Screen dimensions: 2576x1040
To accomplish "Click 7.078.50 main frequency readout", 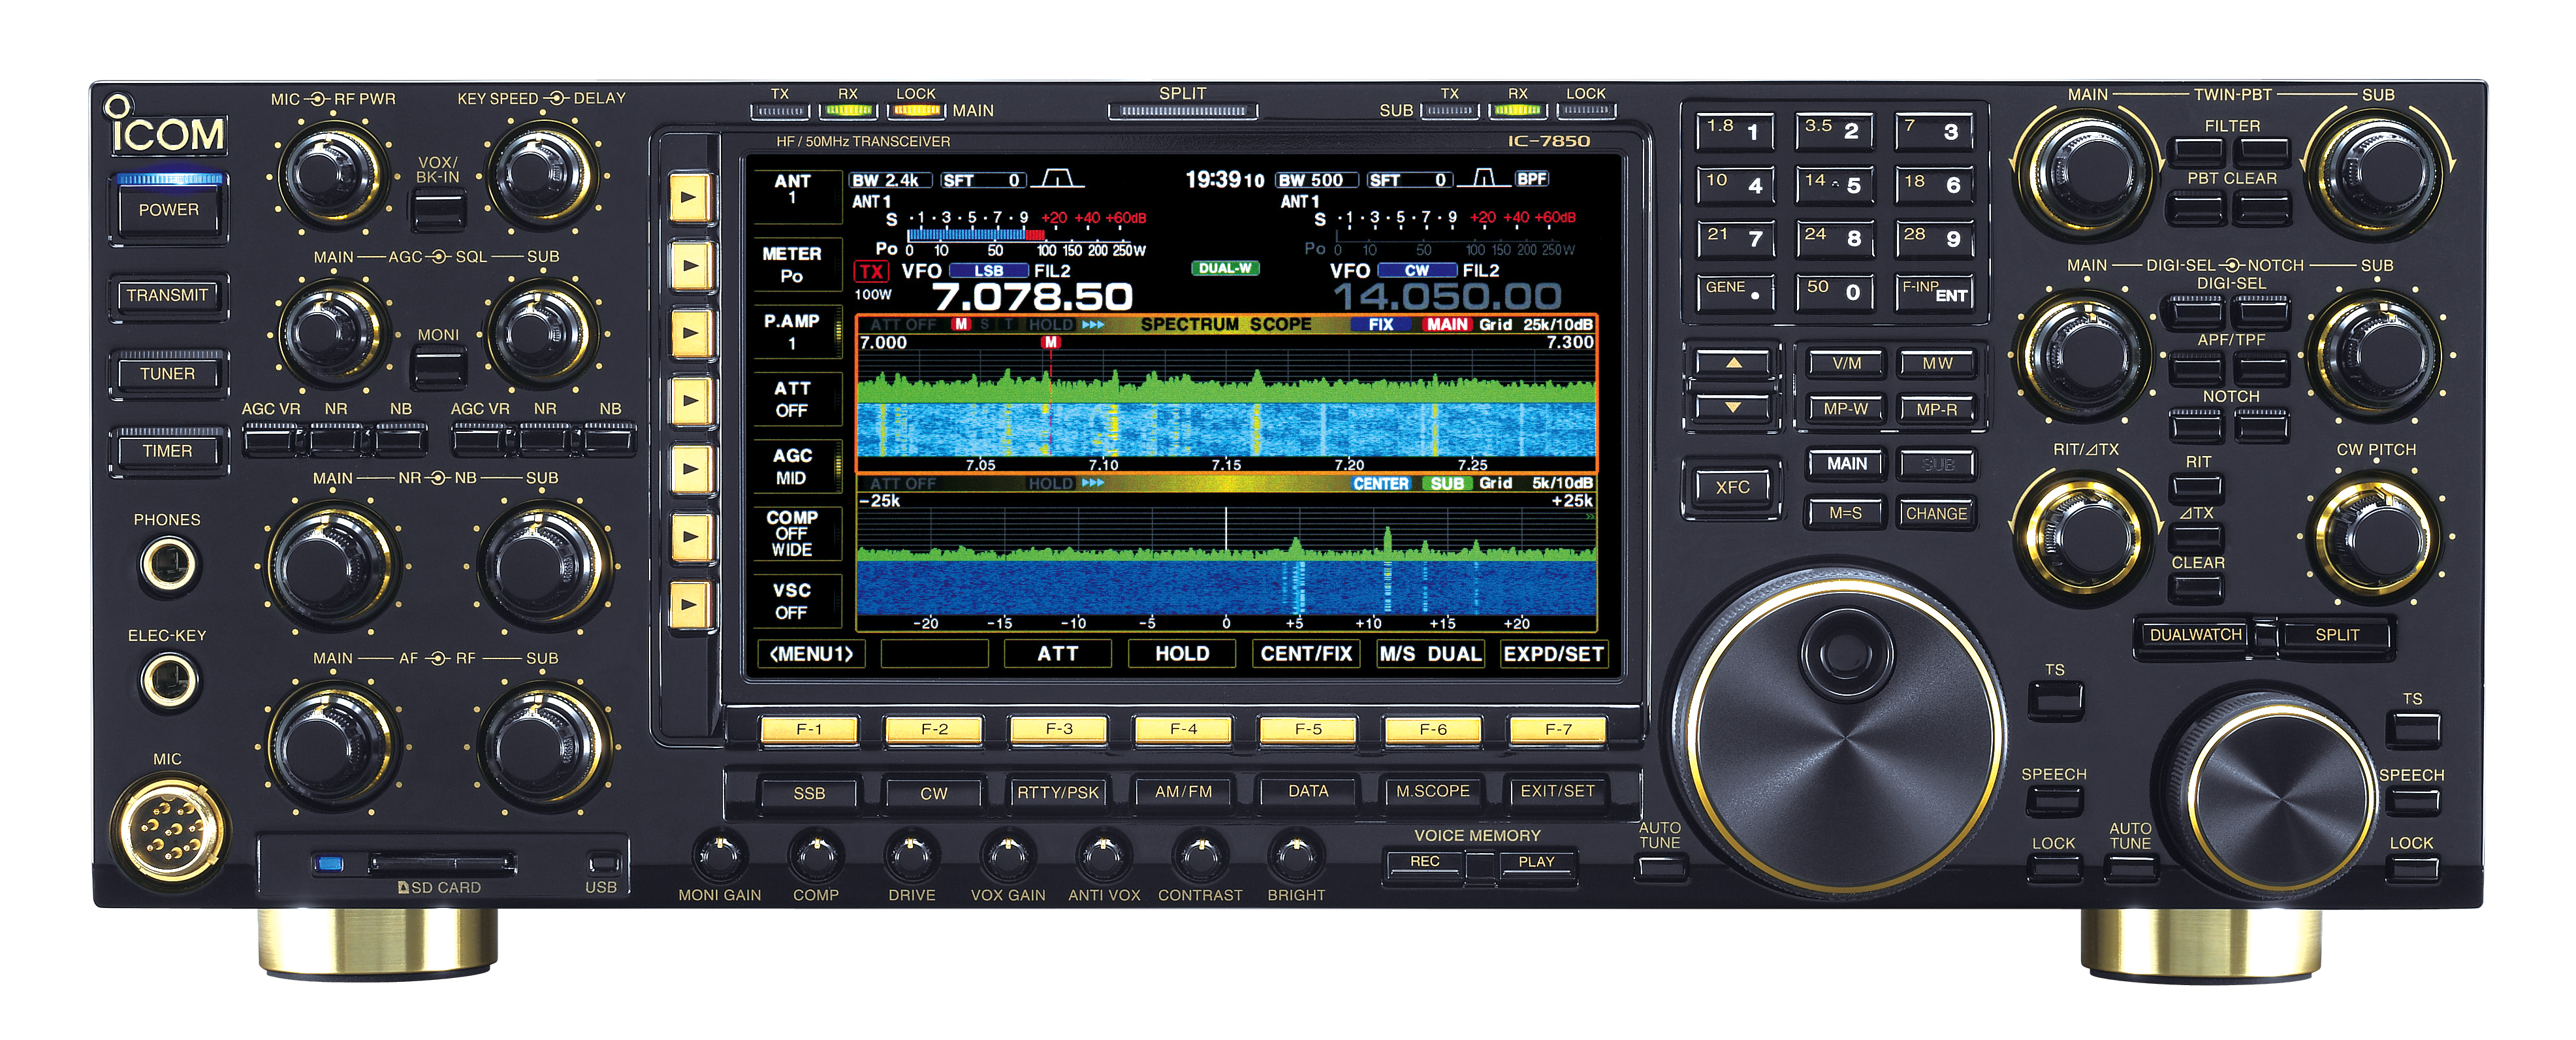I will (1032, 297).
